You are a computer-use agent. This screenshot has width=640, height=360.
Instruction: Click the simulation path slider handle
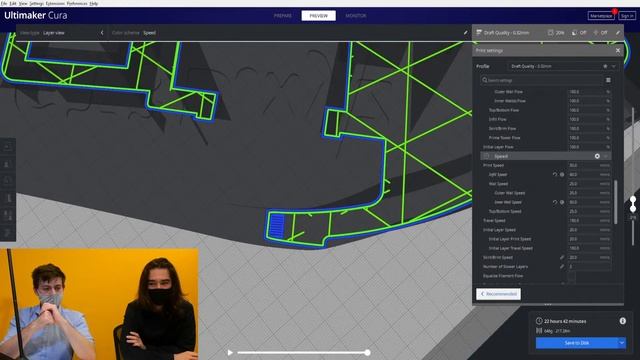click(x=367, y=352)
